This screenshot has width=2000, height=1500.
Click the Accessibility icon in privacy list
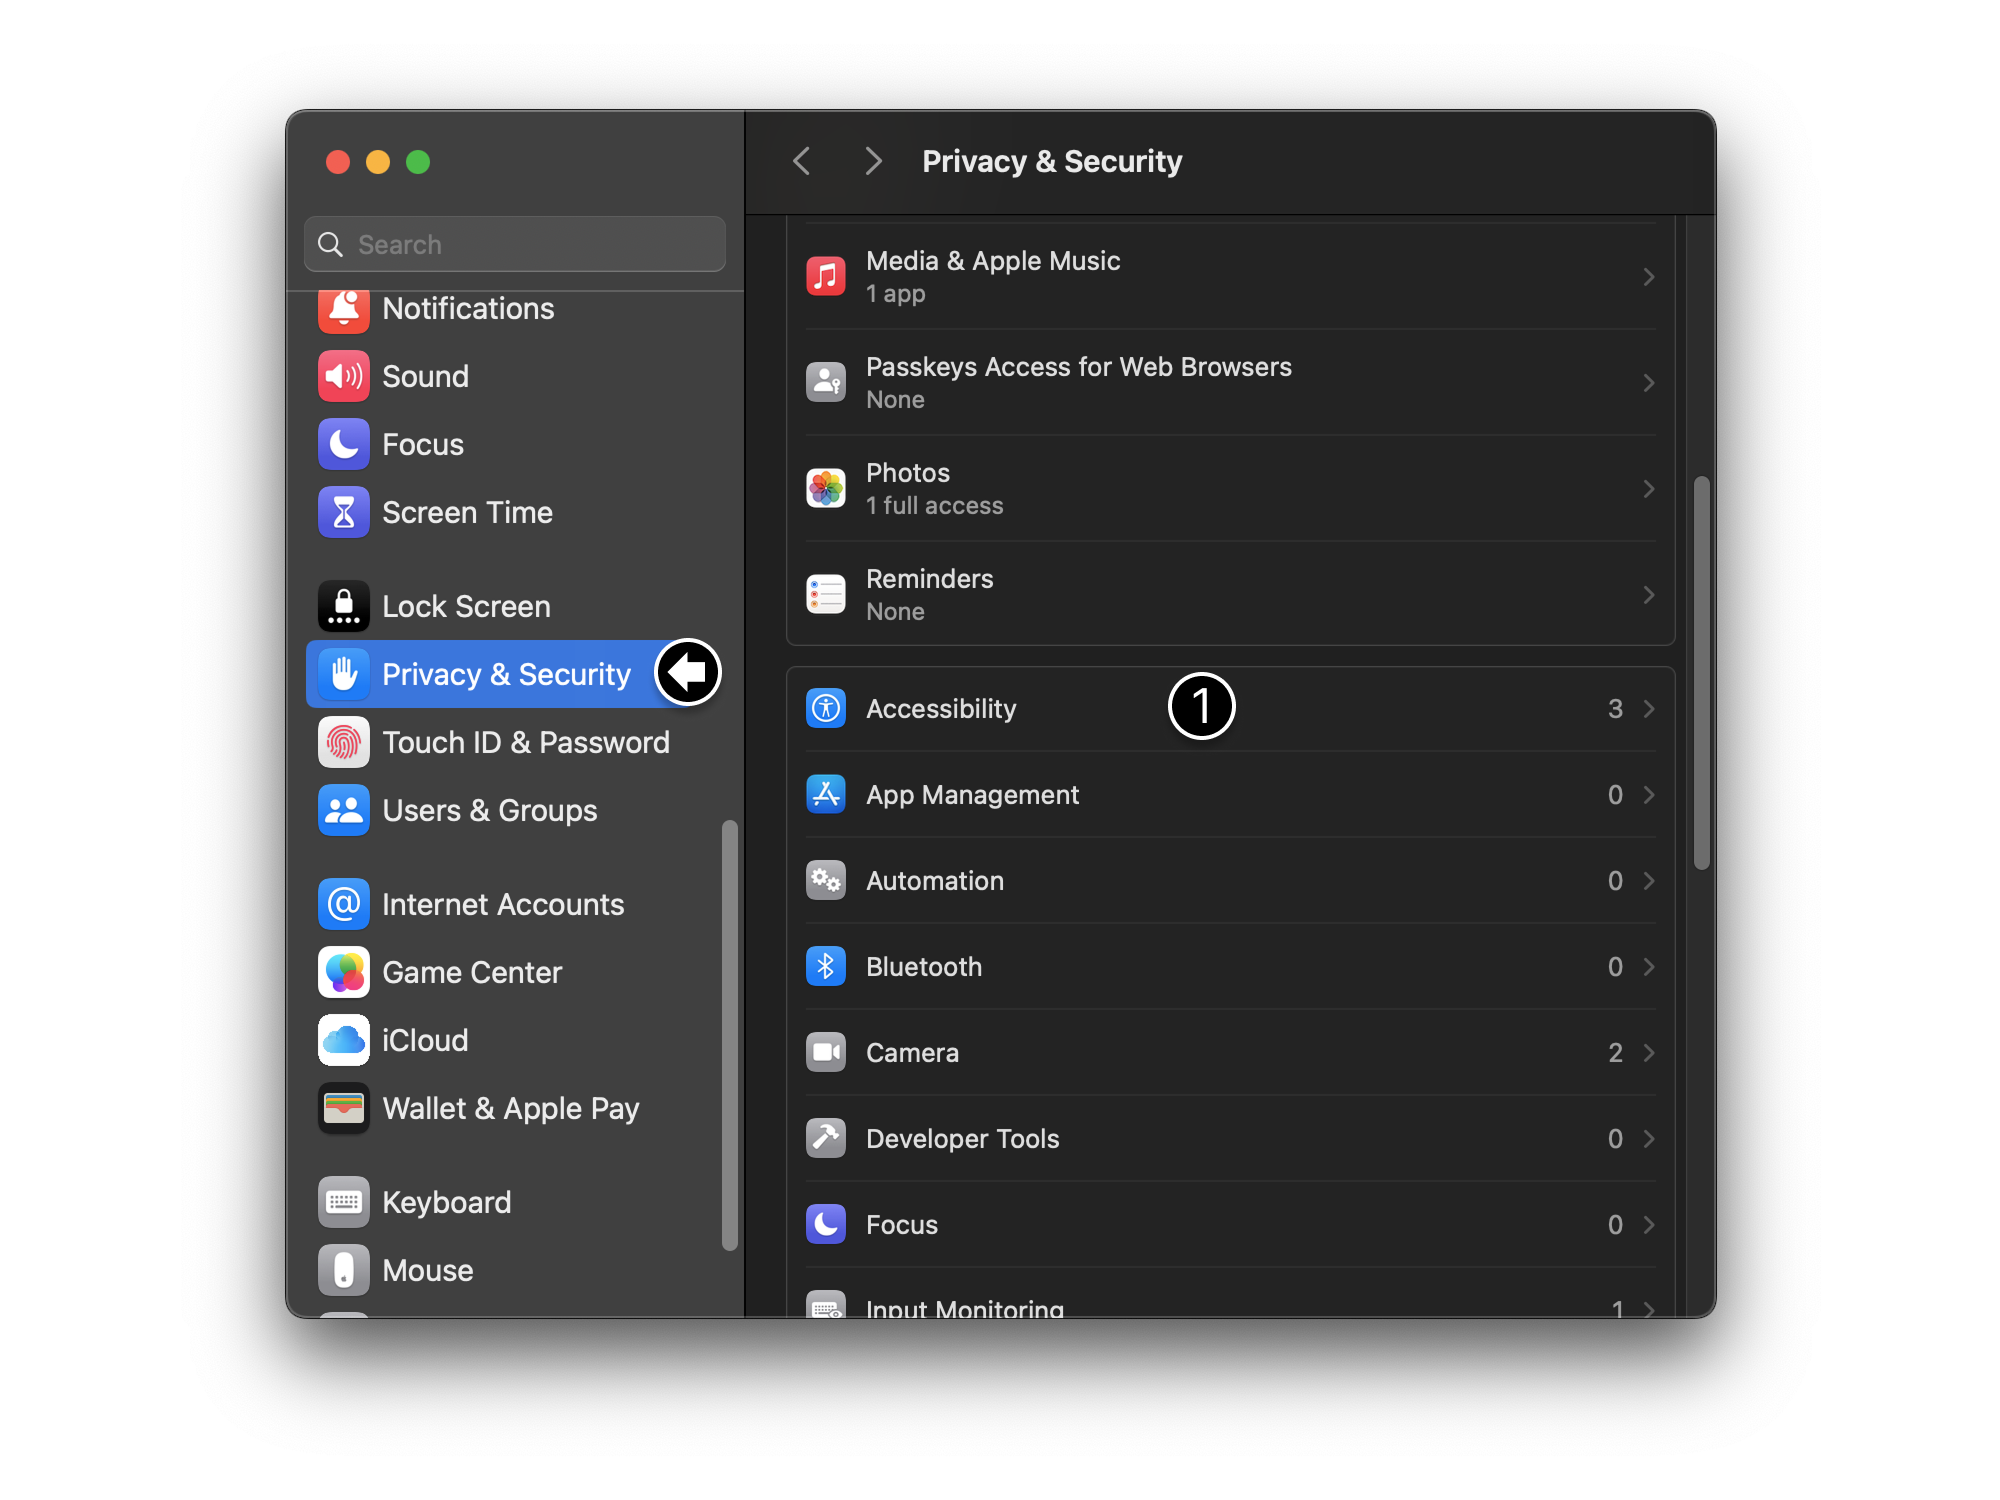tap(826, 709)
